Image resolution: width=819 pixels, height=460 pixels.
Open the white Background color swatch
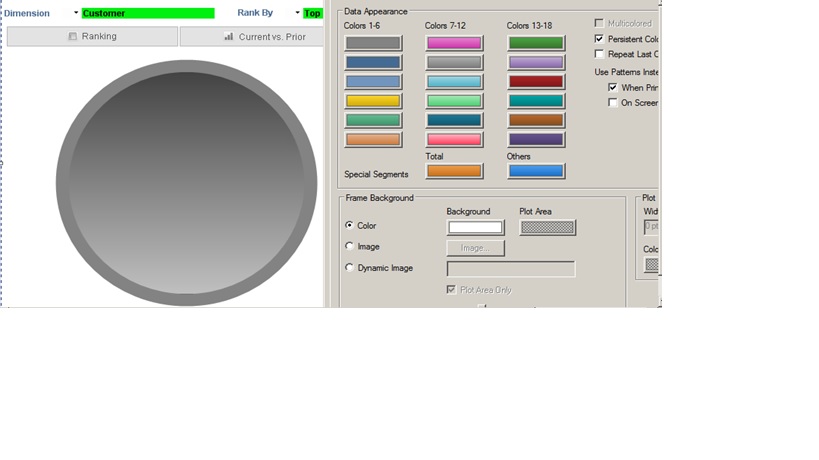coord(475,227)
